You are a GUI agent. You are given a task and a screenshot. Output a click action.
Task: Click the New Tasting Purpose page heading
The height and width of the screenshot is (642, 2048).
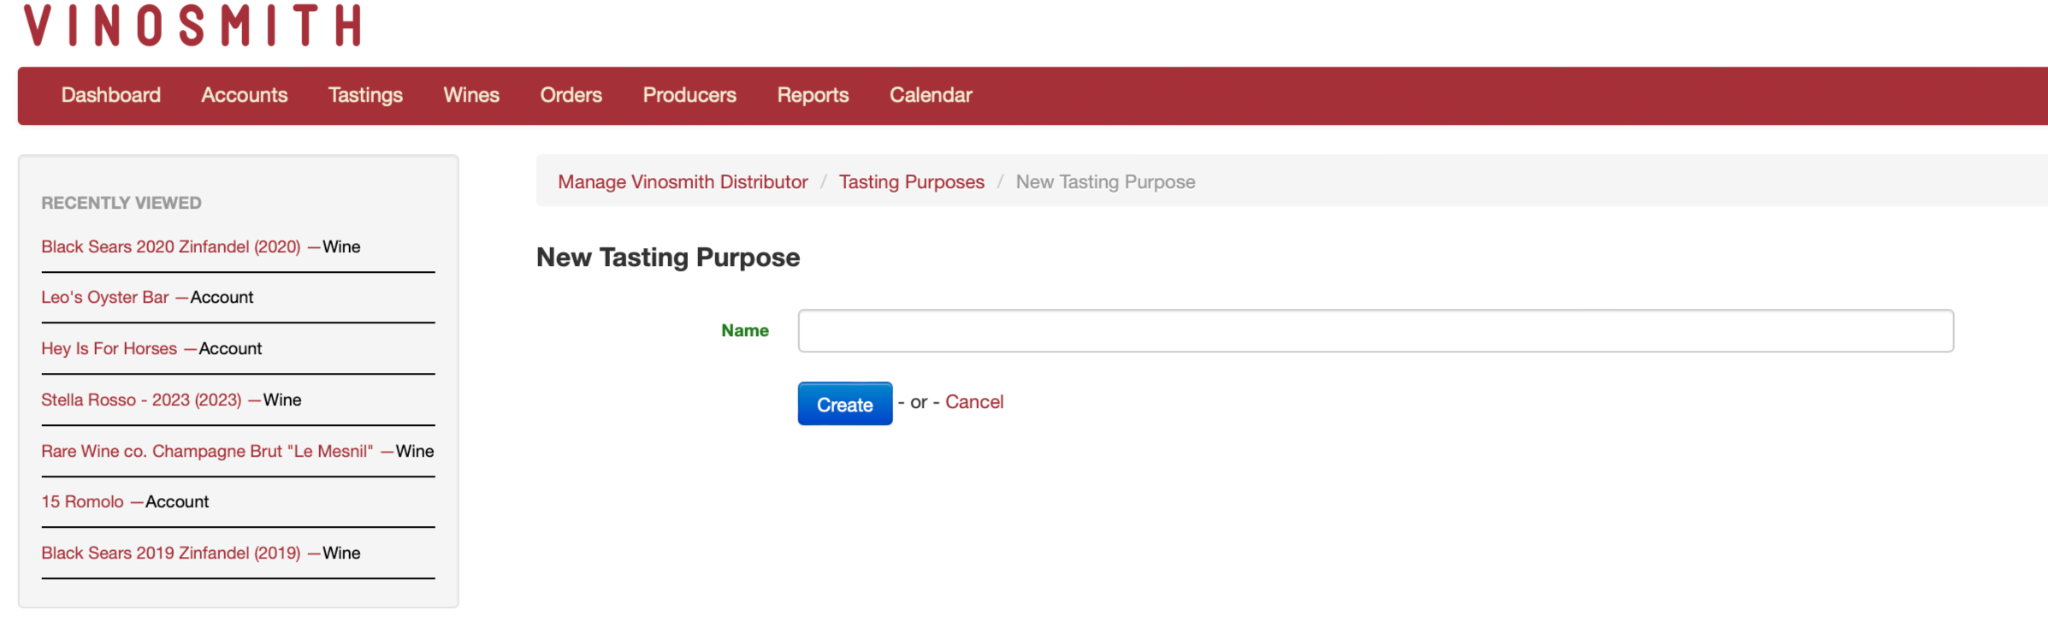pyautogui.click(x=668, y=257)
